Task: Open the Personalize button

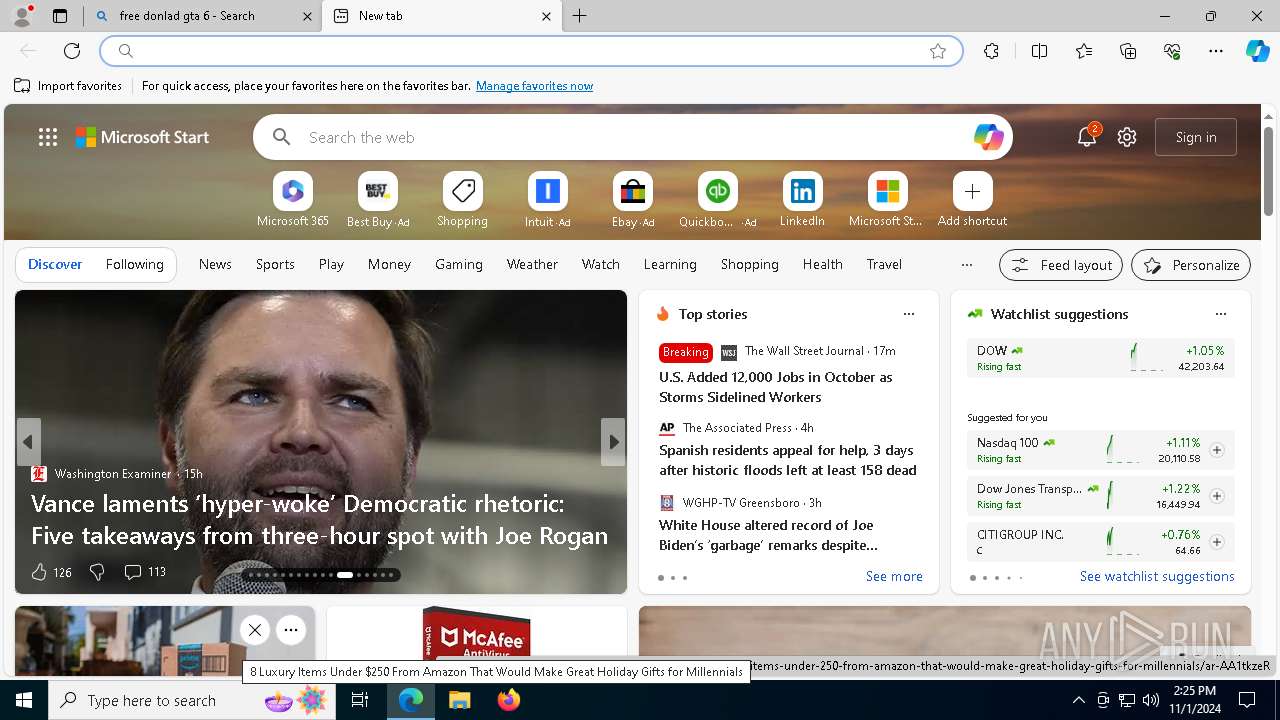Action: coord(1191,265)
